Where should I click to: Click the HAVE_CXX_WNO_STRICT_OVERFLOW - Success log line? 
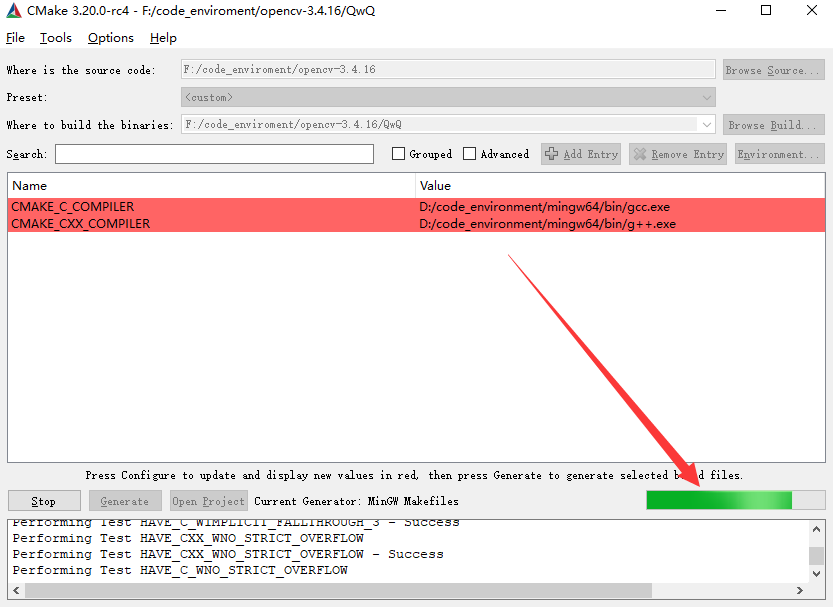tap(228, 554)
